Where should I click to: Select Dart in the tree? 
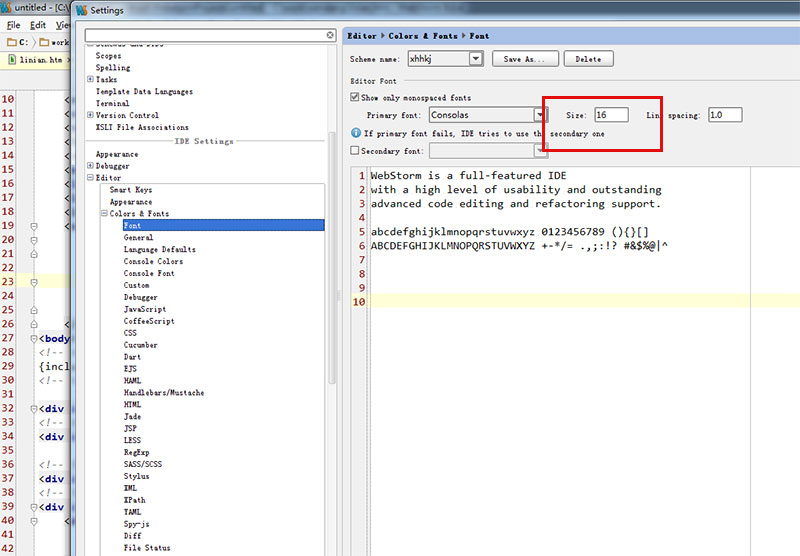[132, 357]
